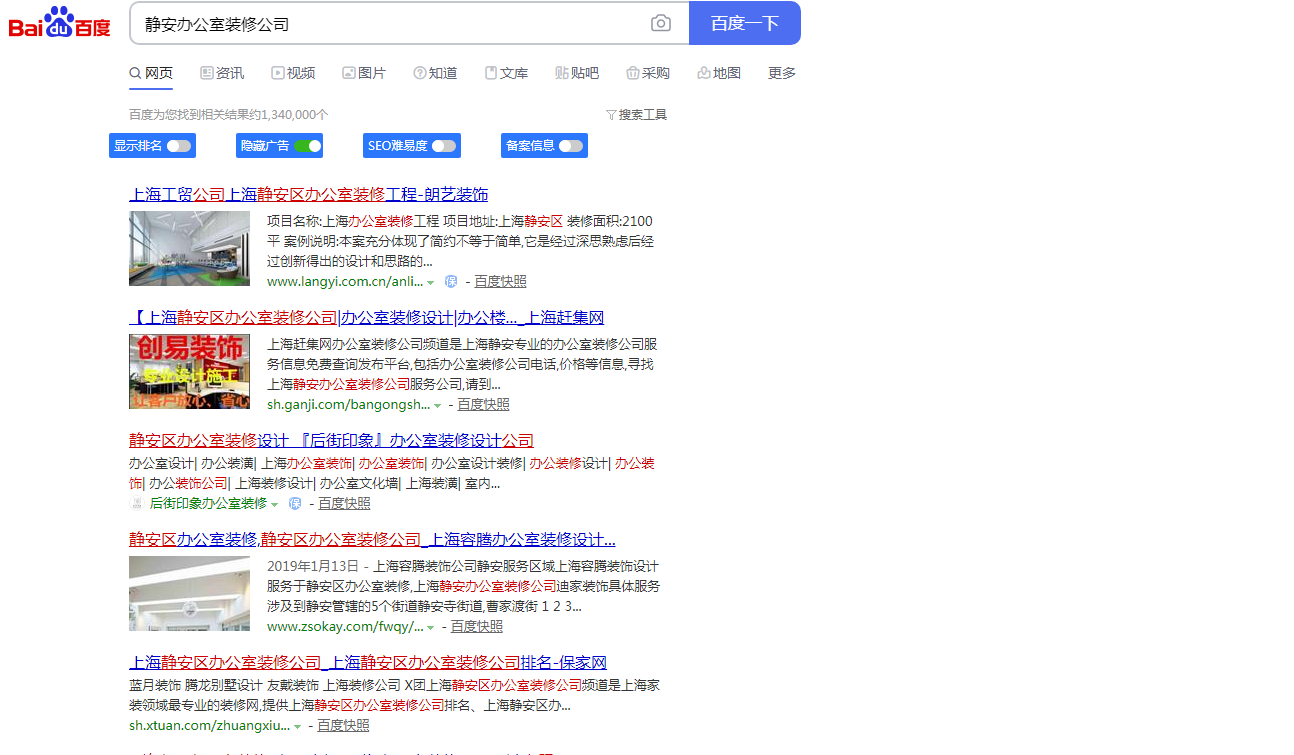Expand the arrow after sh.xtuan.com URL

(297, 727)
